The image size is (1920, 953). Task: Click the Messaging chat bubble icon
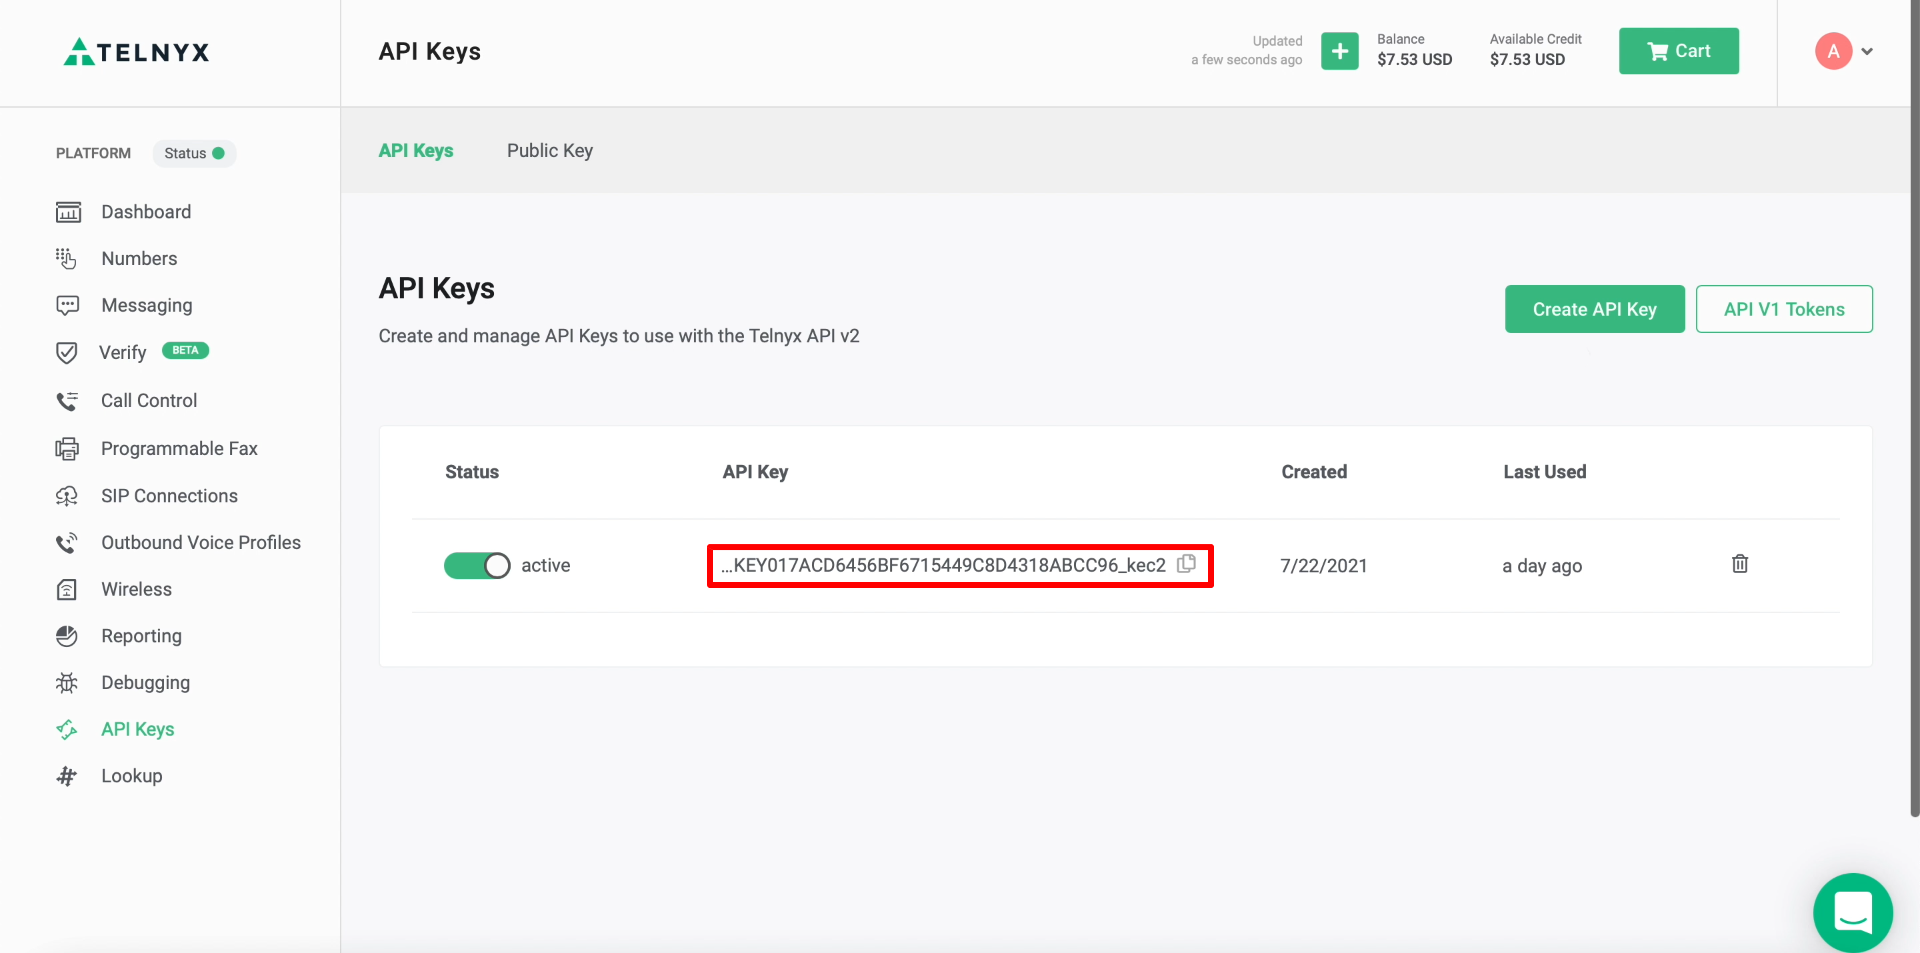pyautogui.click(x=67, y=305)
